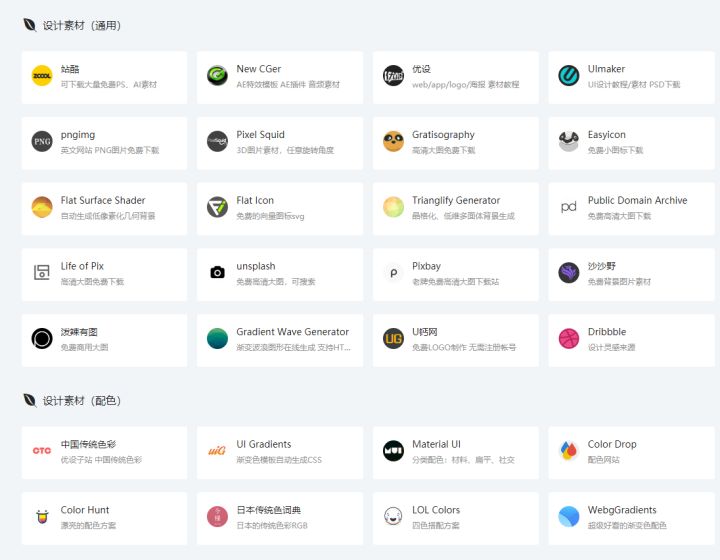The width and height of the screenshot is (720, 560).
Task: Select the Easyicon logo icon
Action: point(568,141)
